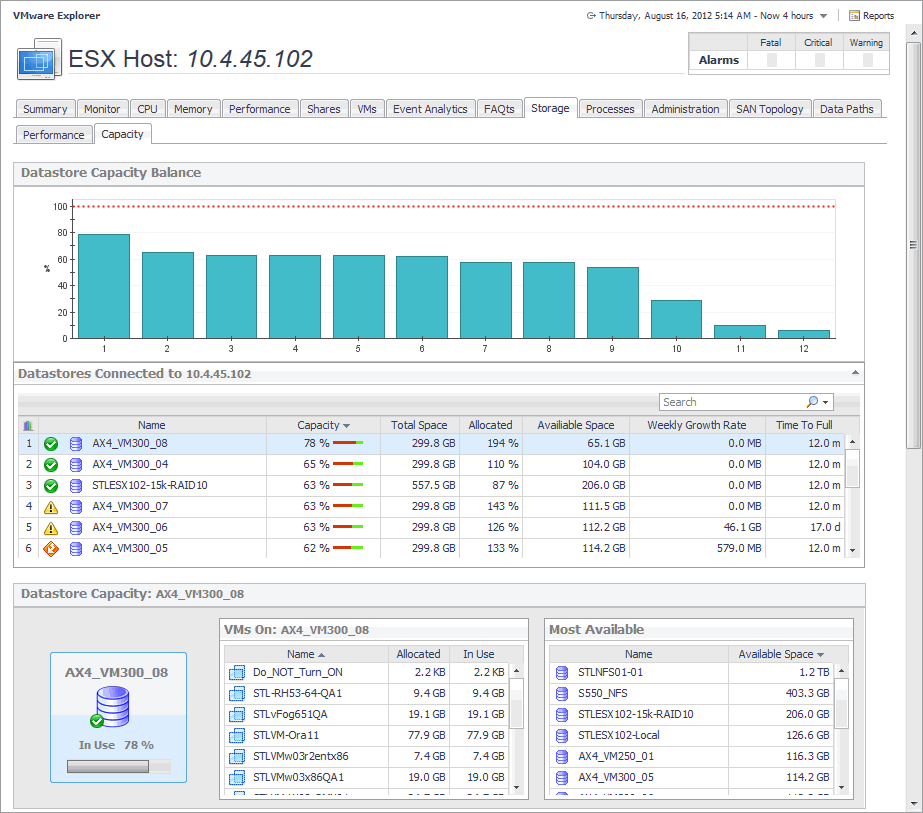923x813 pixels.
Task: Select the Event Analytics tab
Action: tap(430, 109)
